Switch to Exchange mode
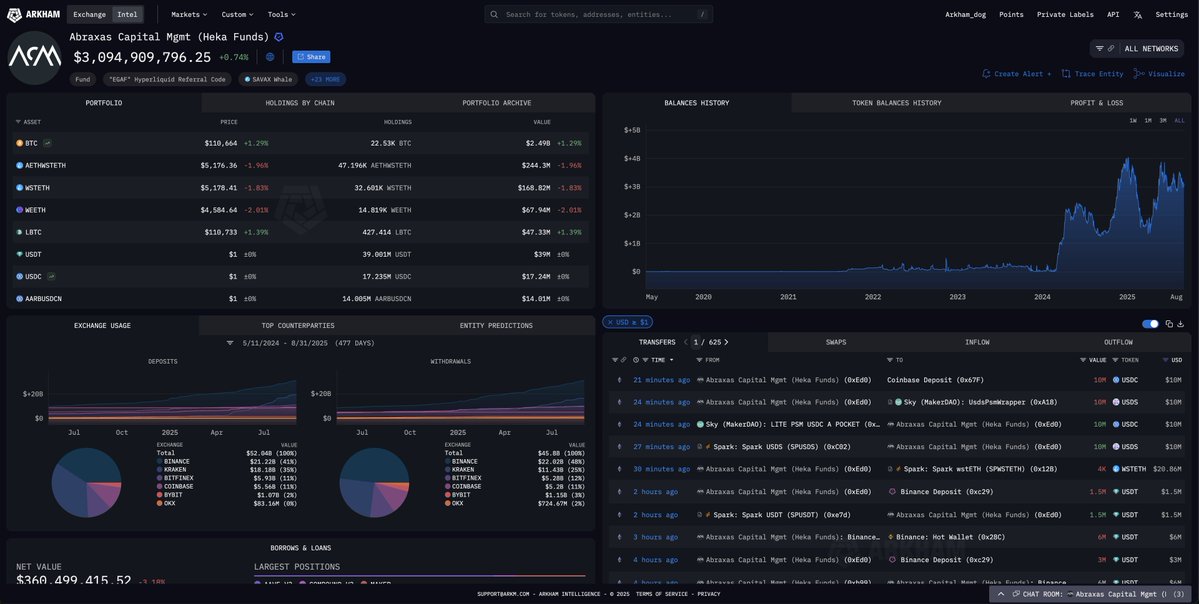This screenshot has height=604, width=1199. click(89, 15)
